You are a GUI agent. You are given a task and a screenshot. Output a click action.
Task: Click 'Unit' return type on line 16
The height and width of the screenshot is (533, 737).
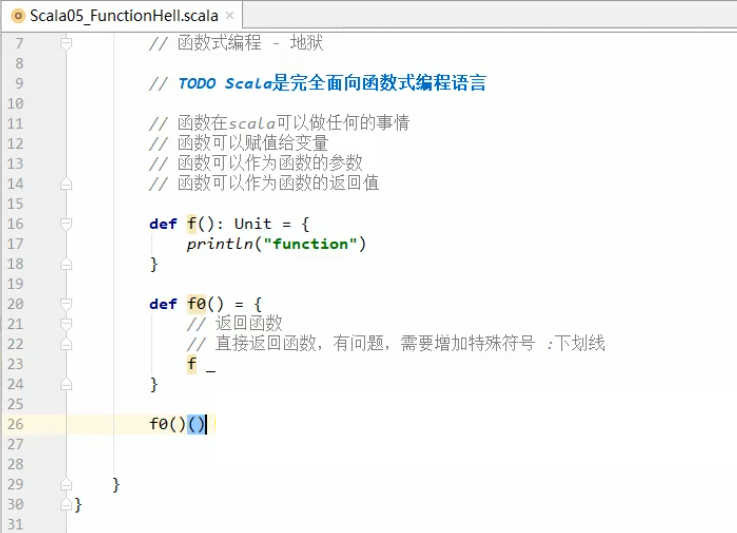(253, 224)
